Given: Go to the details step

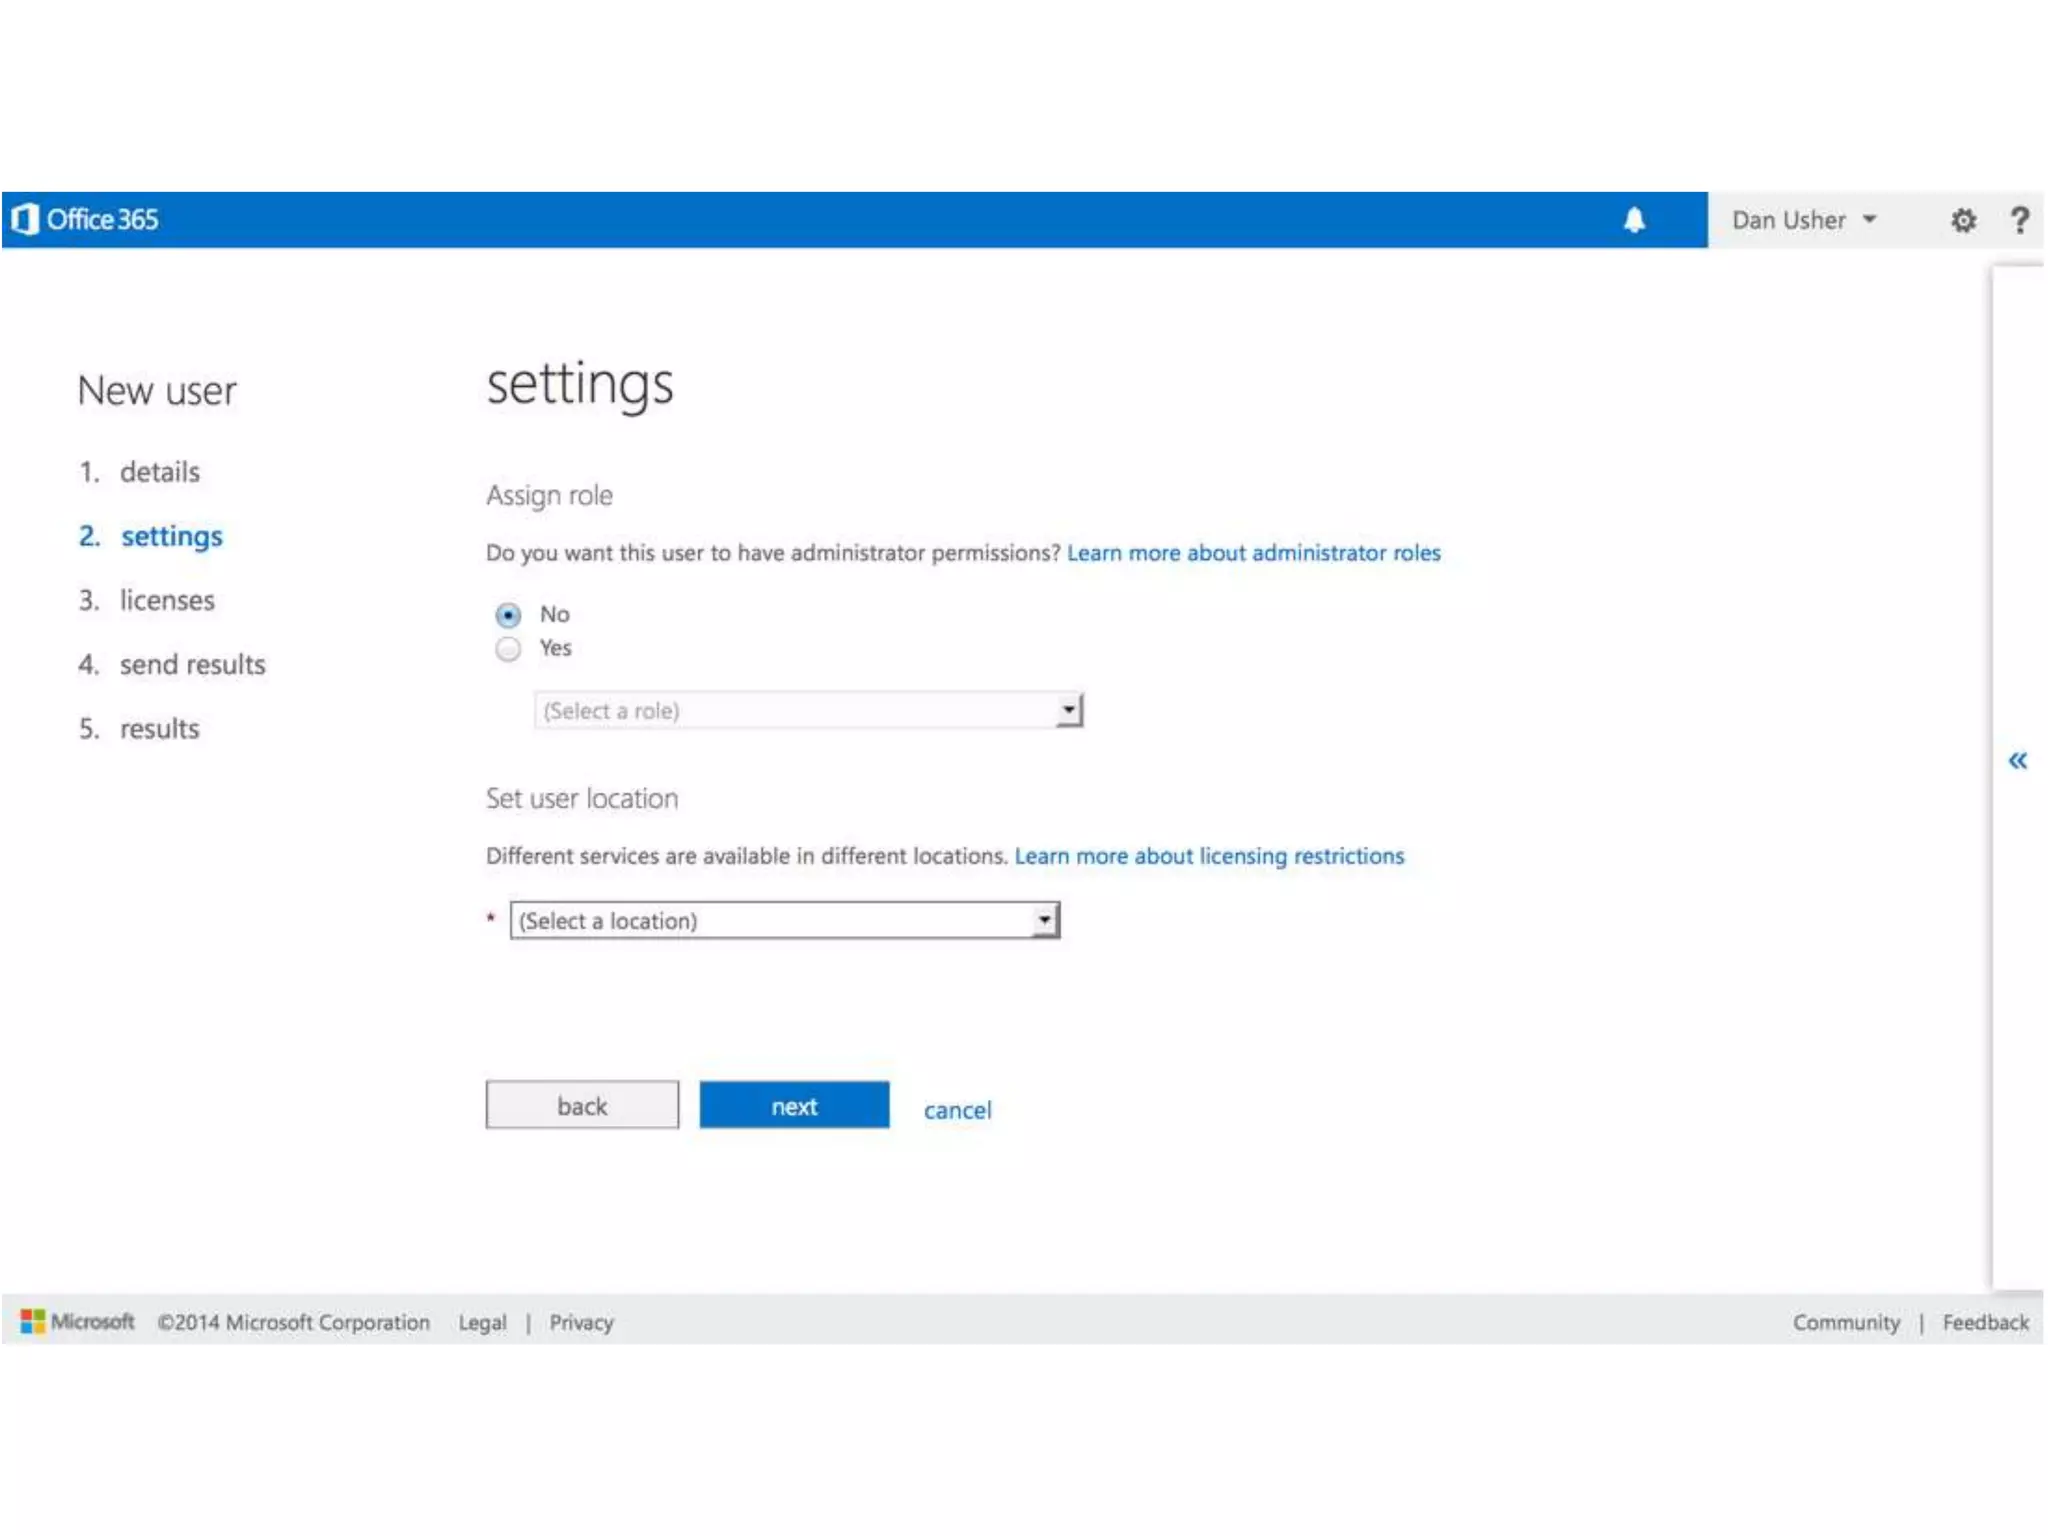Looking at the screenshot, I should [x=159, y=472].
